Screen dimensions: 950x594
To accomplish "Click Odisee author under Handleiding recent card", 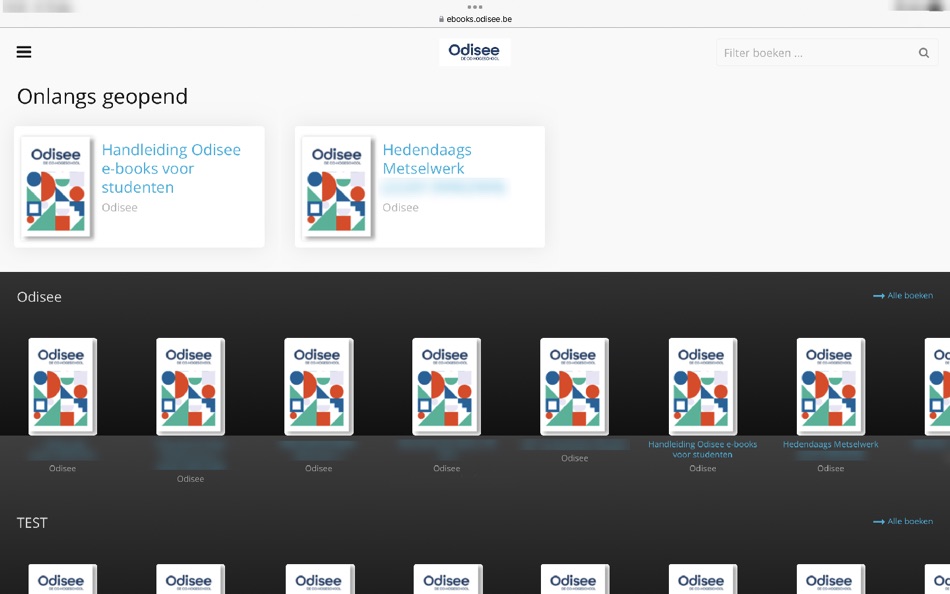I will (119, 207).
